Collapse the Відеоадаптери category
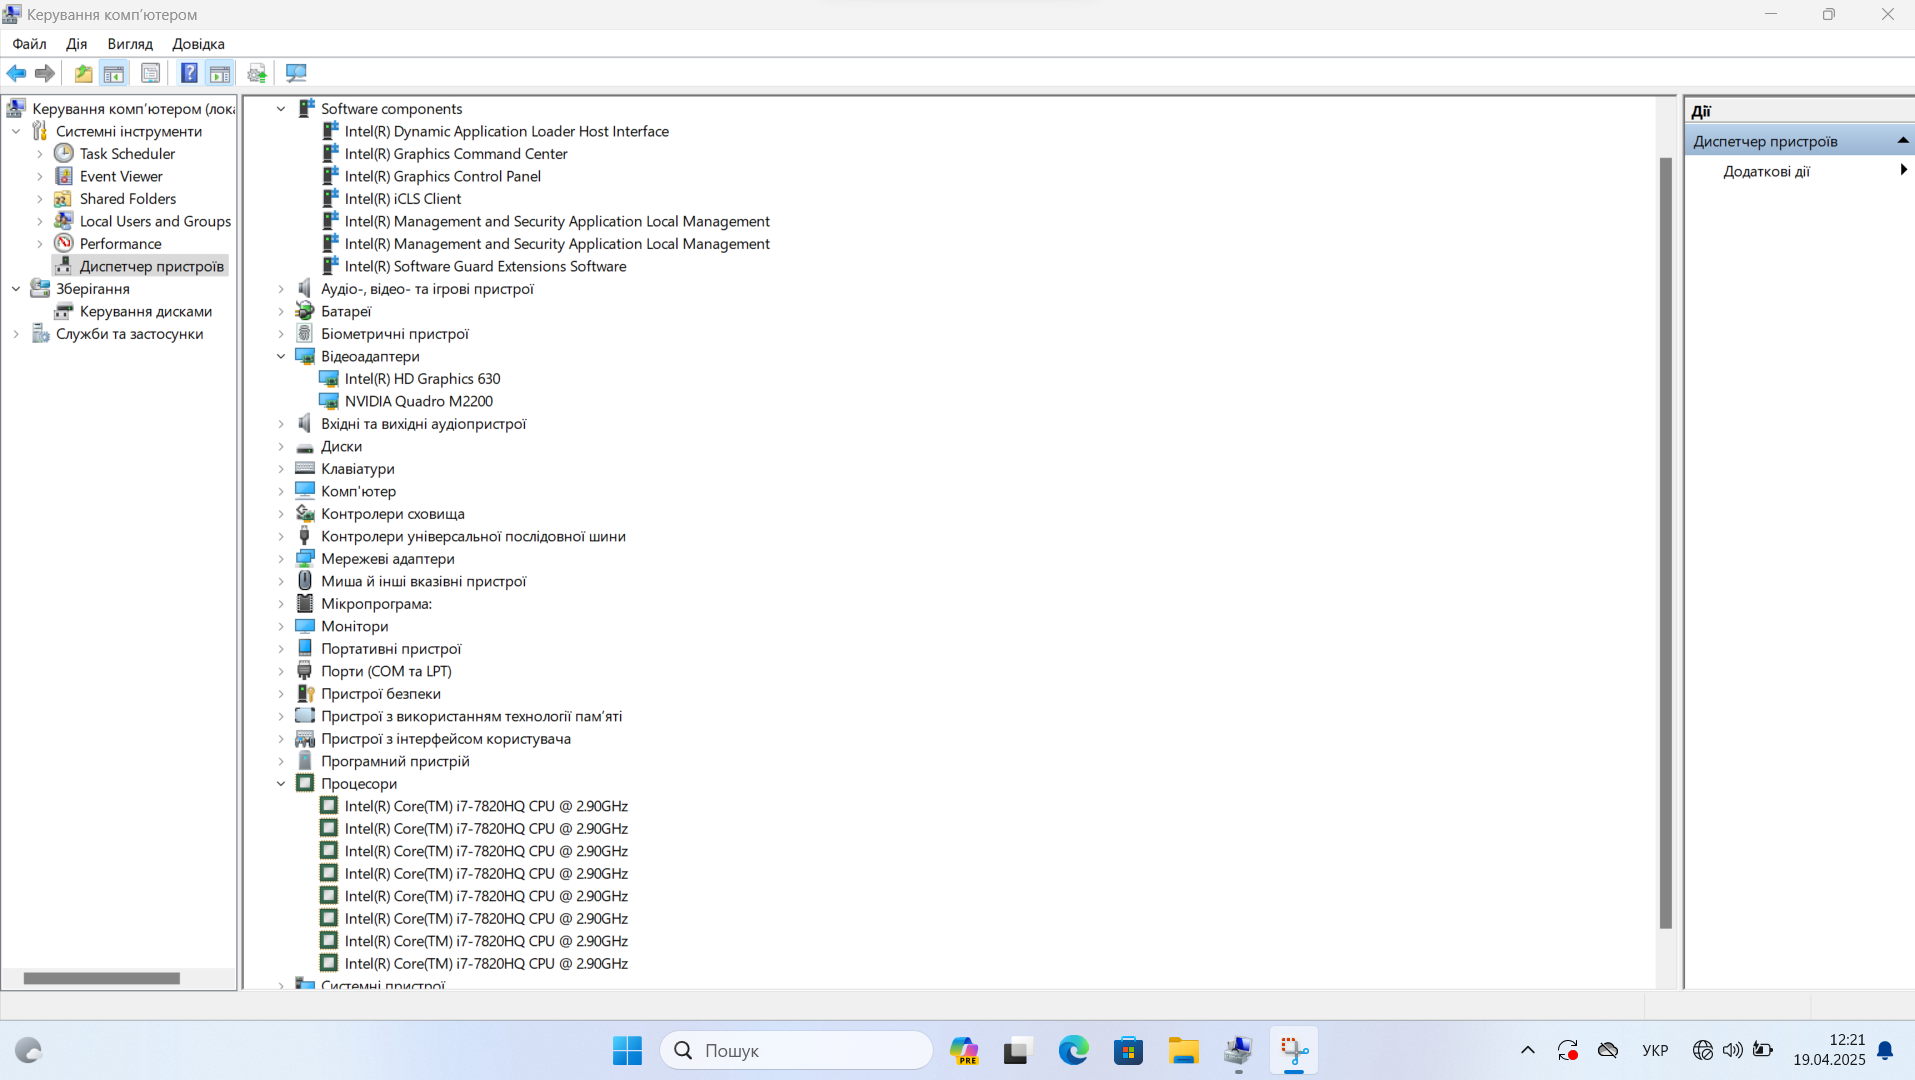The height and width of the screenshot is (1080, 1915). point(281,356)
